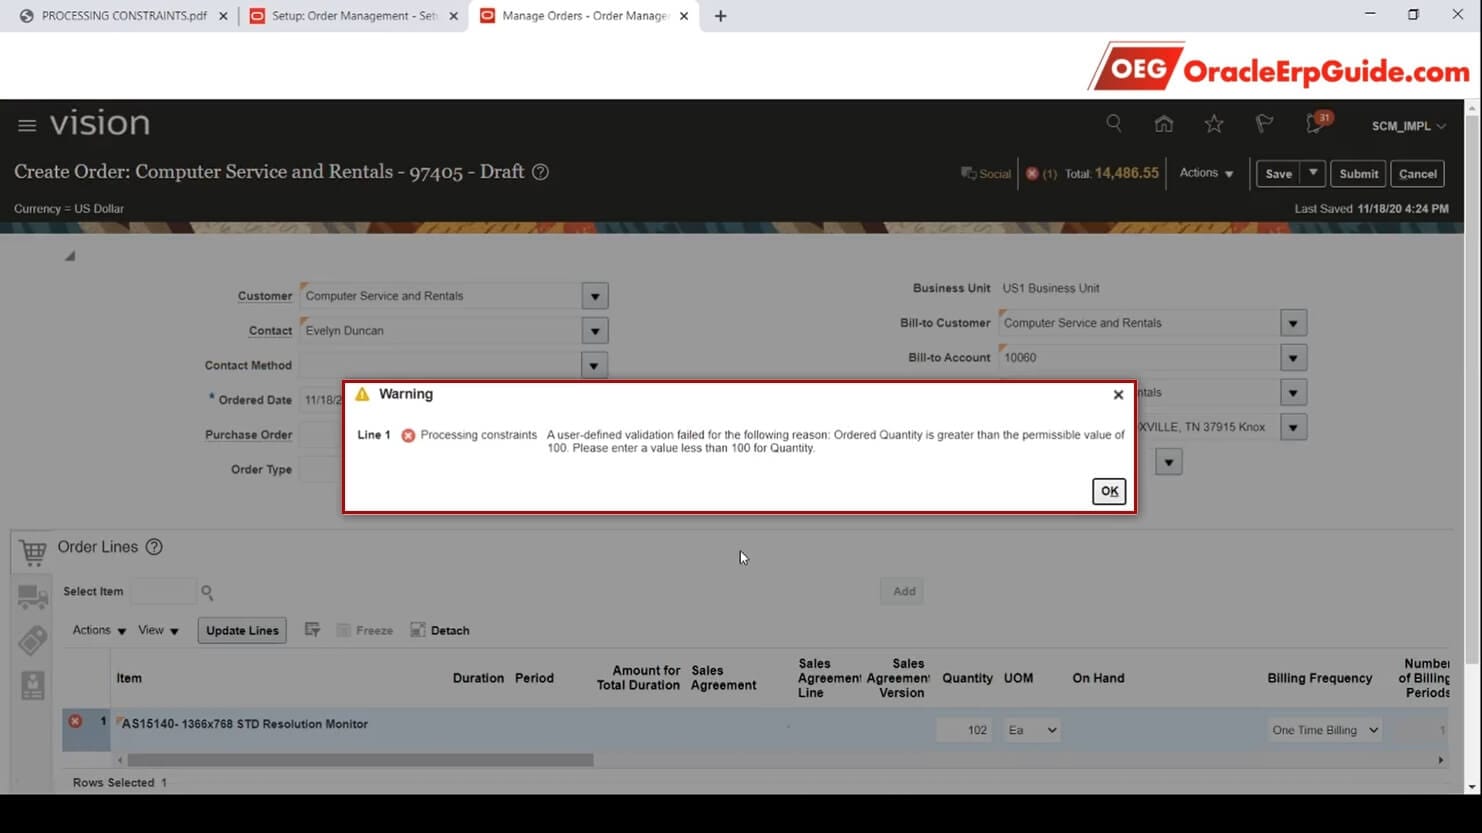Open the Save split-button arrow
Image resolution: width=1482 pixels, height=833 pixels.
click(x=1313, y=173)
